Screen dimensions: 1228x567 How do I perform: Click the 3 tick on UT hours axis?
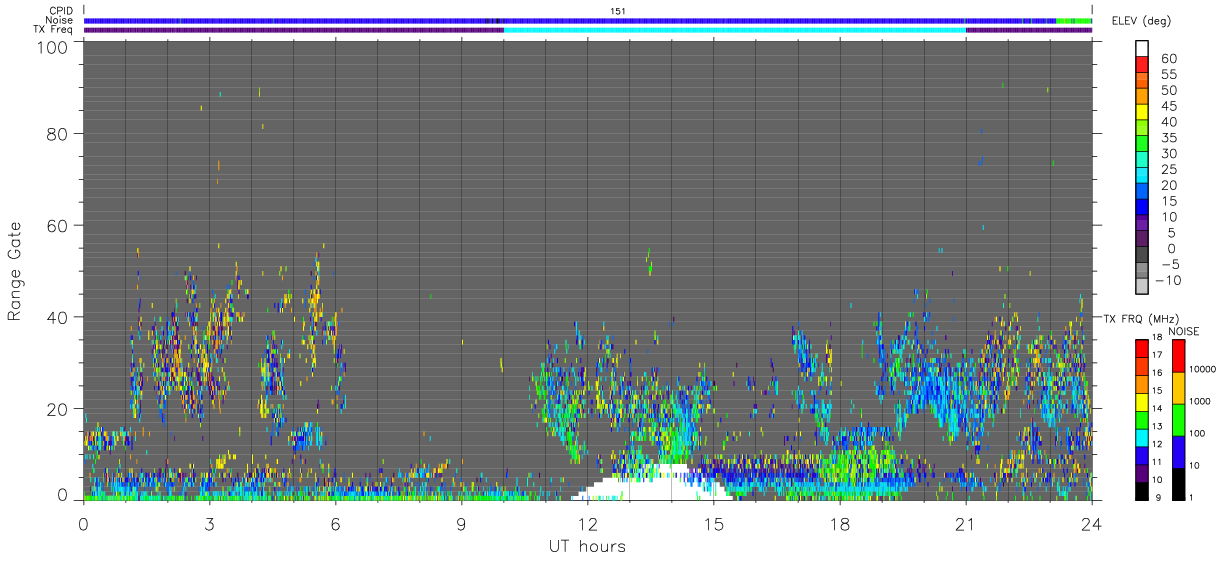[209, 523]
